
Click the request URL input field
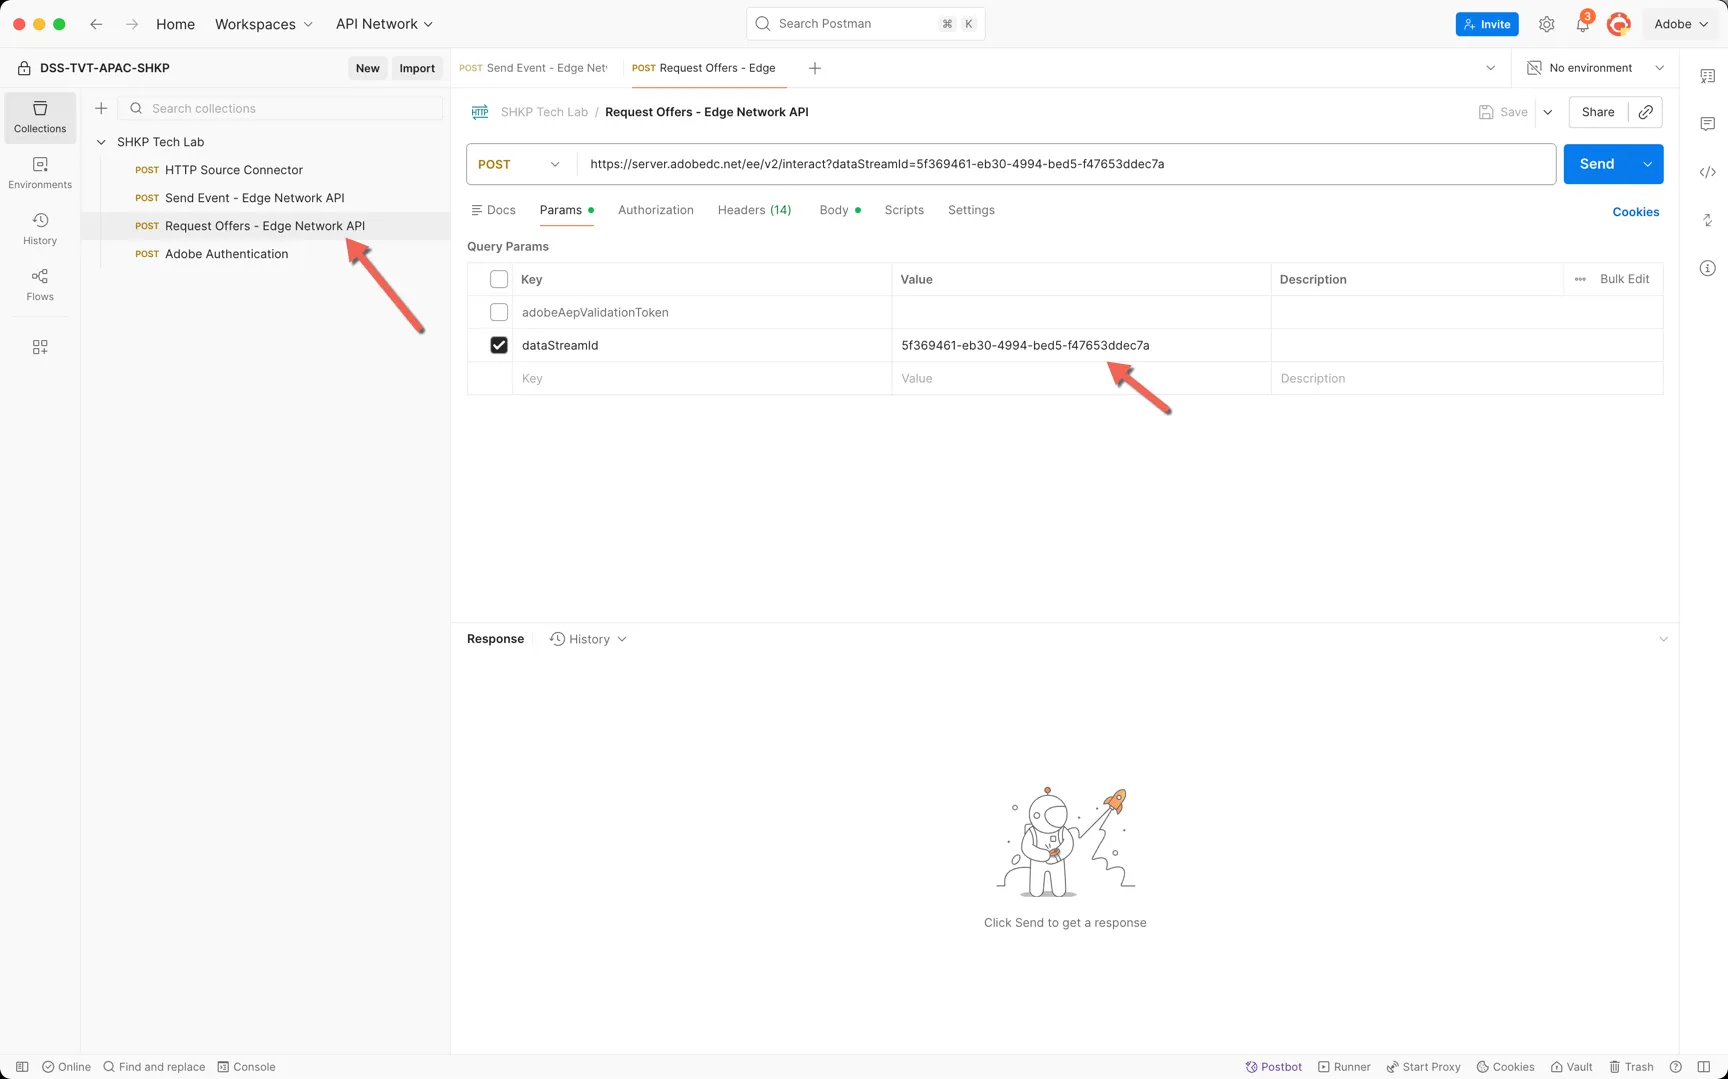[x=1066, y=164]
